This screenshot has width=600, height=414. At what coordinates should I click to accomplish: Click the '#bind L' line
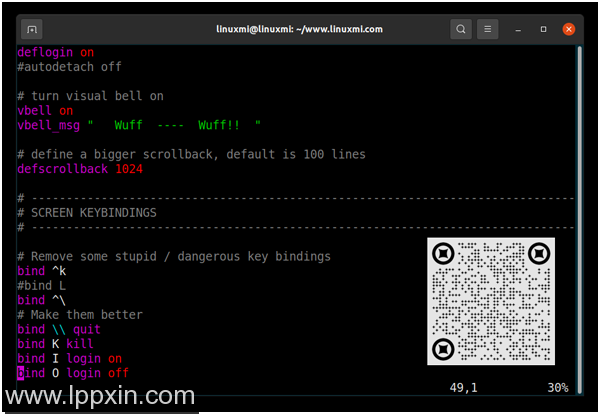[42, 285]
